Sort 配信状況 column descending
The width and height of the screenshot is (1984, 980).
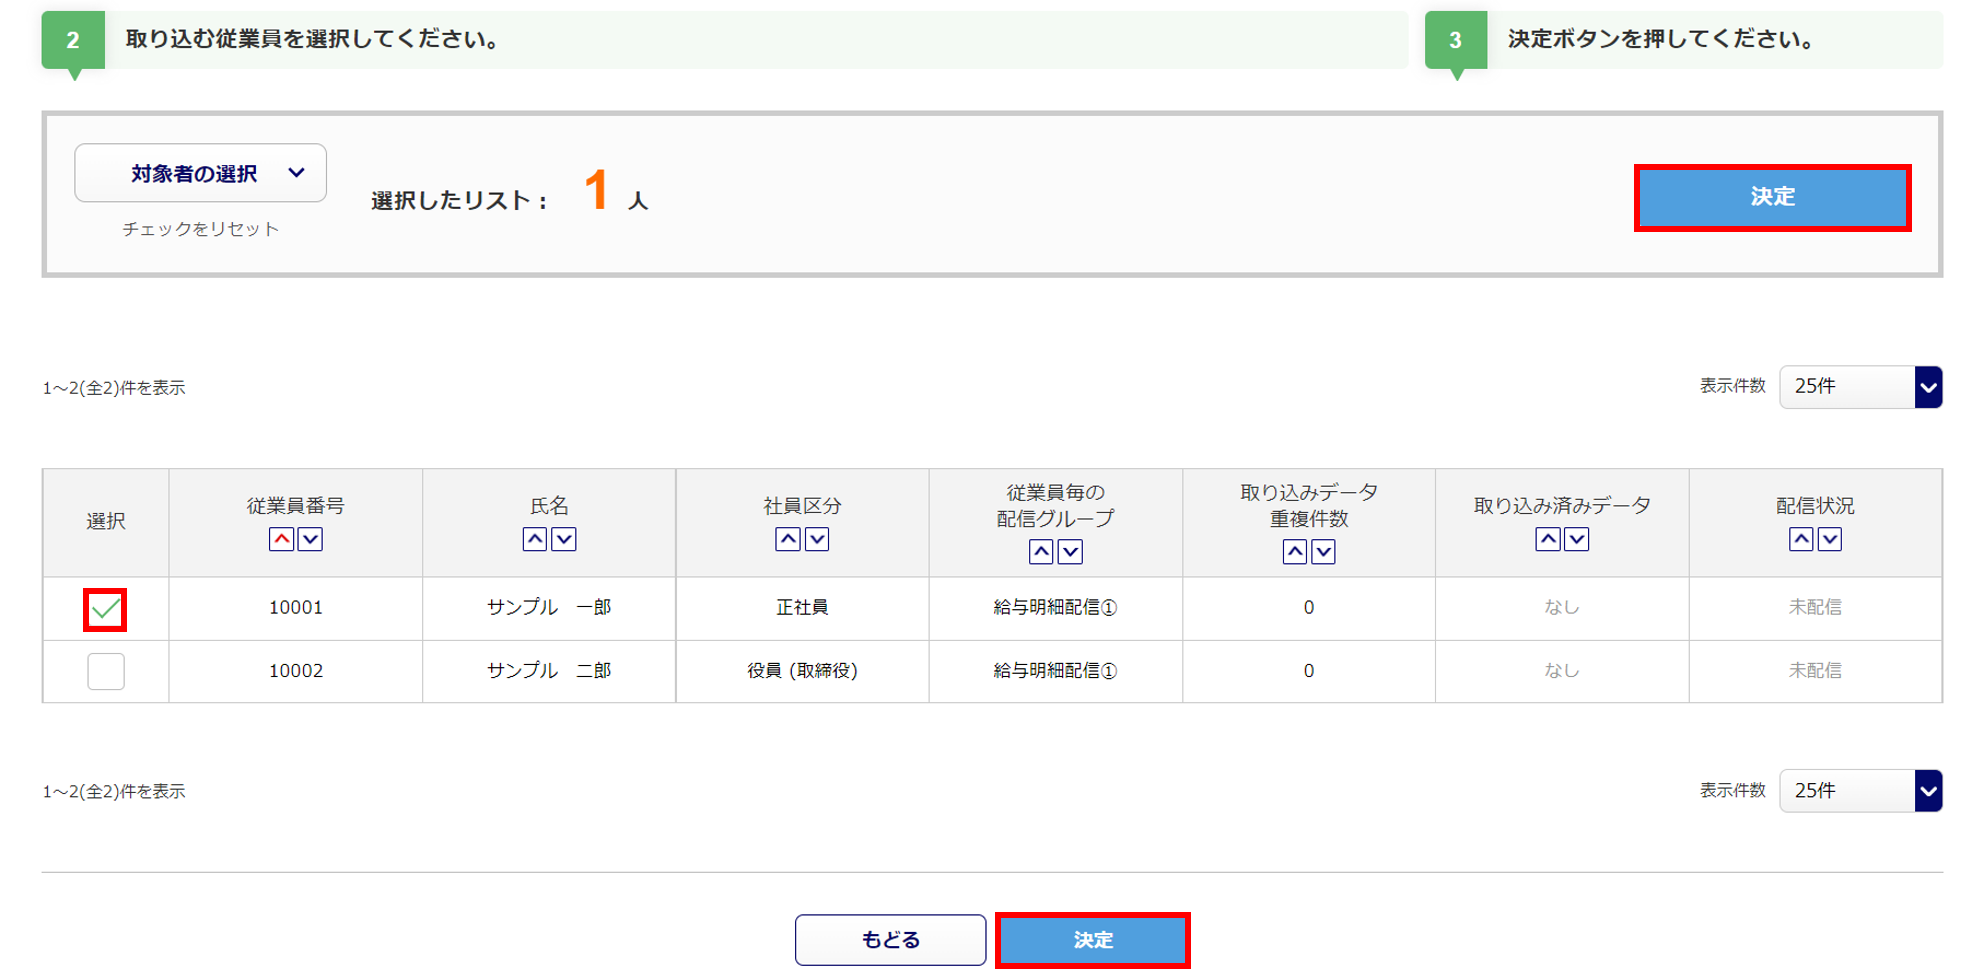1830,540
